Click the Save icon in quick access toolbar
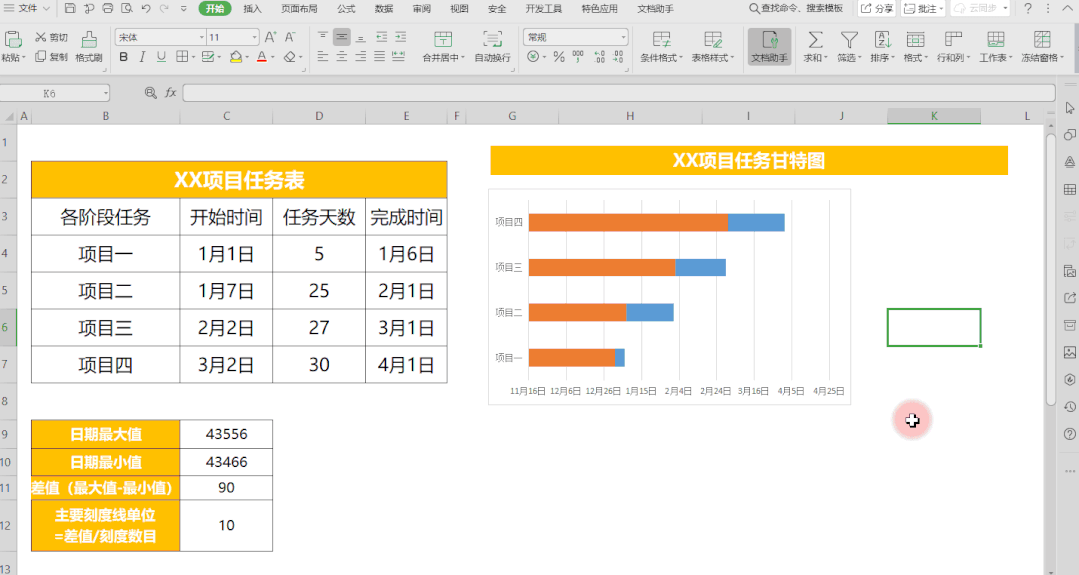1079x575 pixels. pos(71,8)
